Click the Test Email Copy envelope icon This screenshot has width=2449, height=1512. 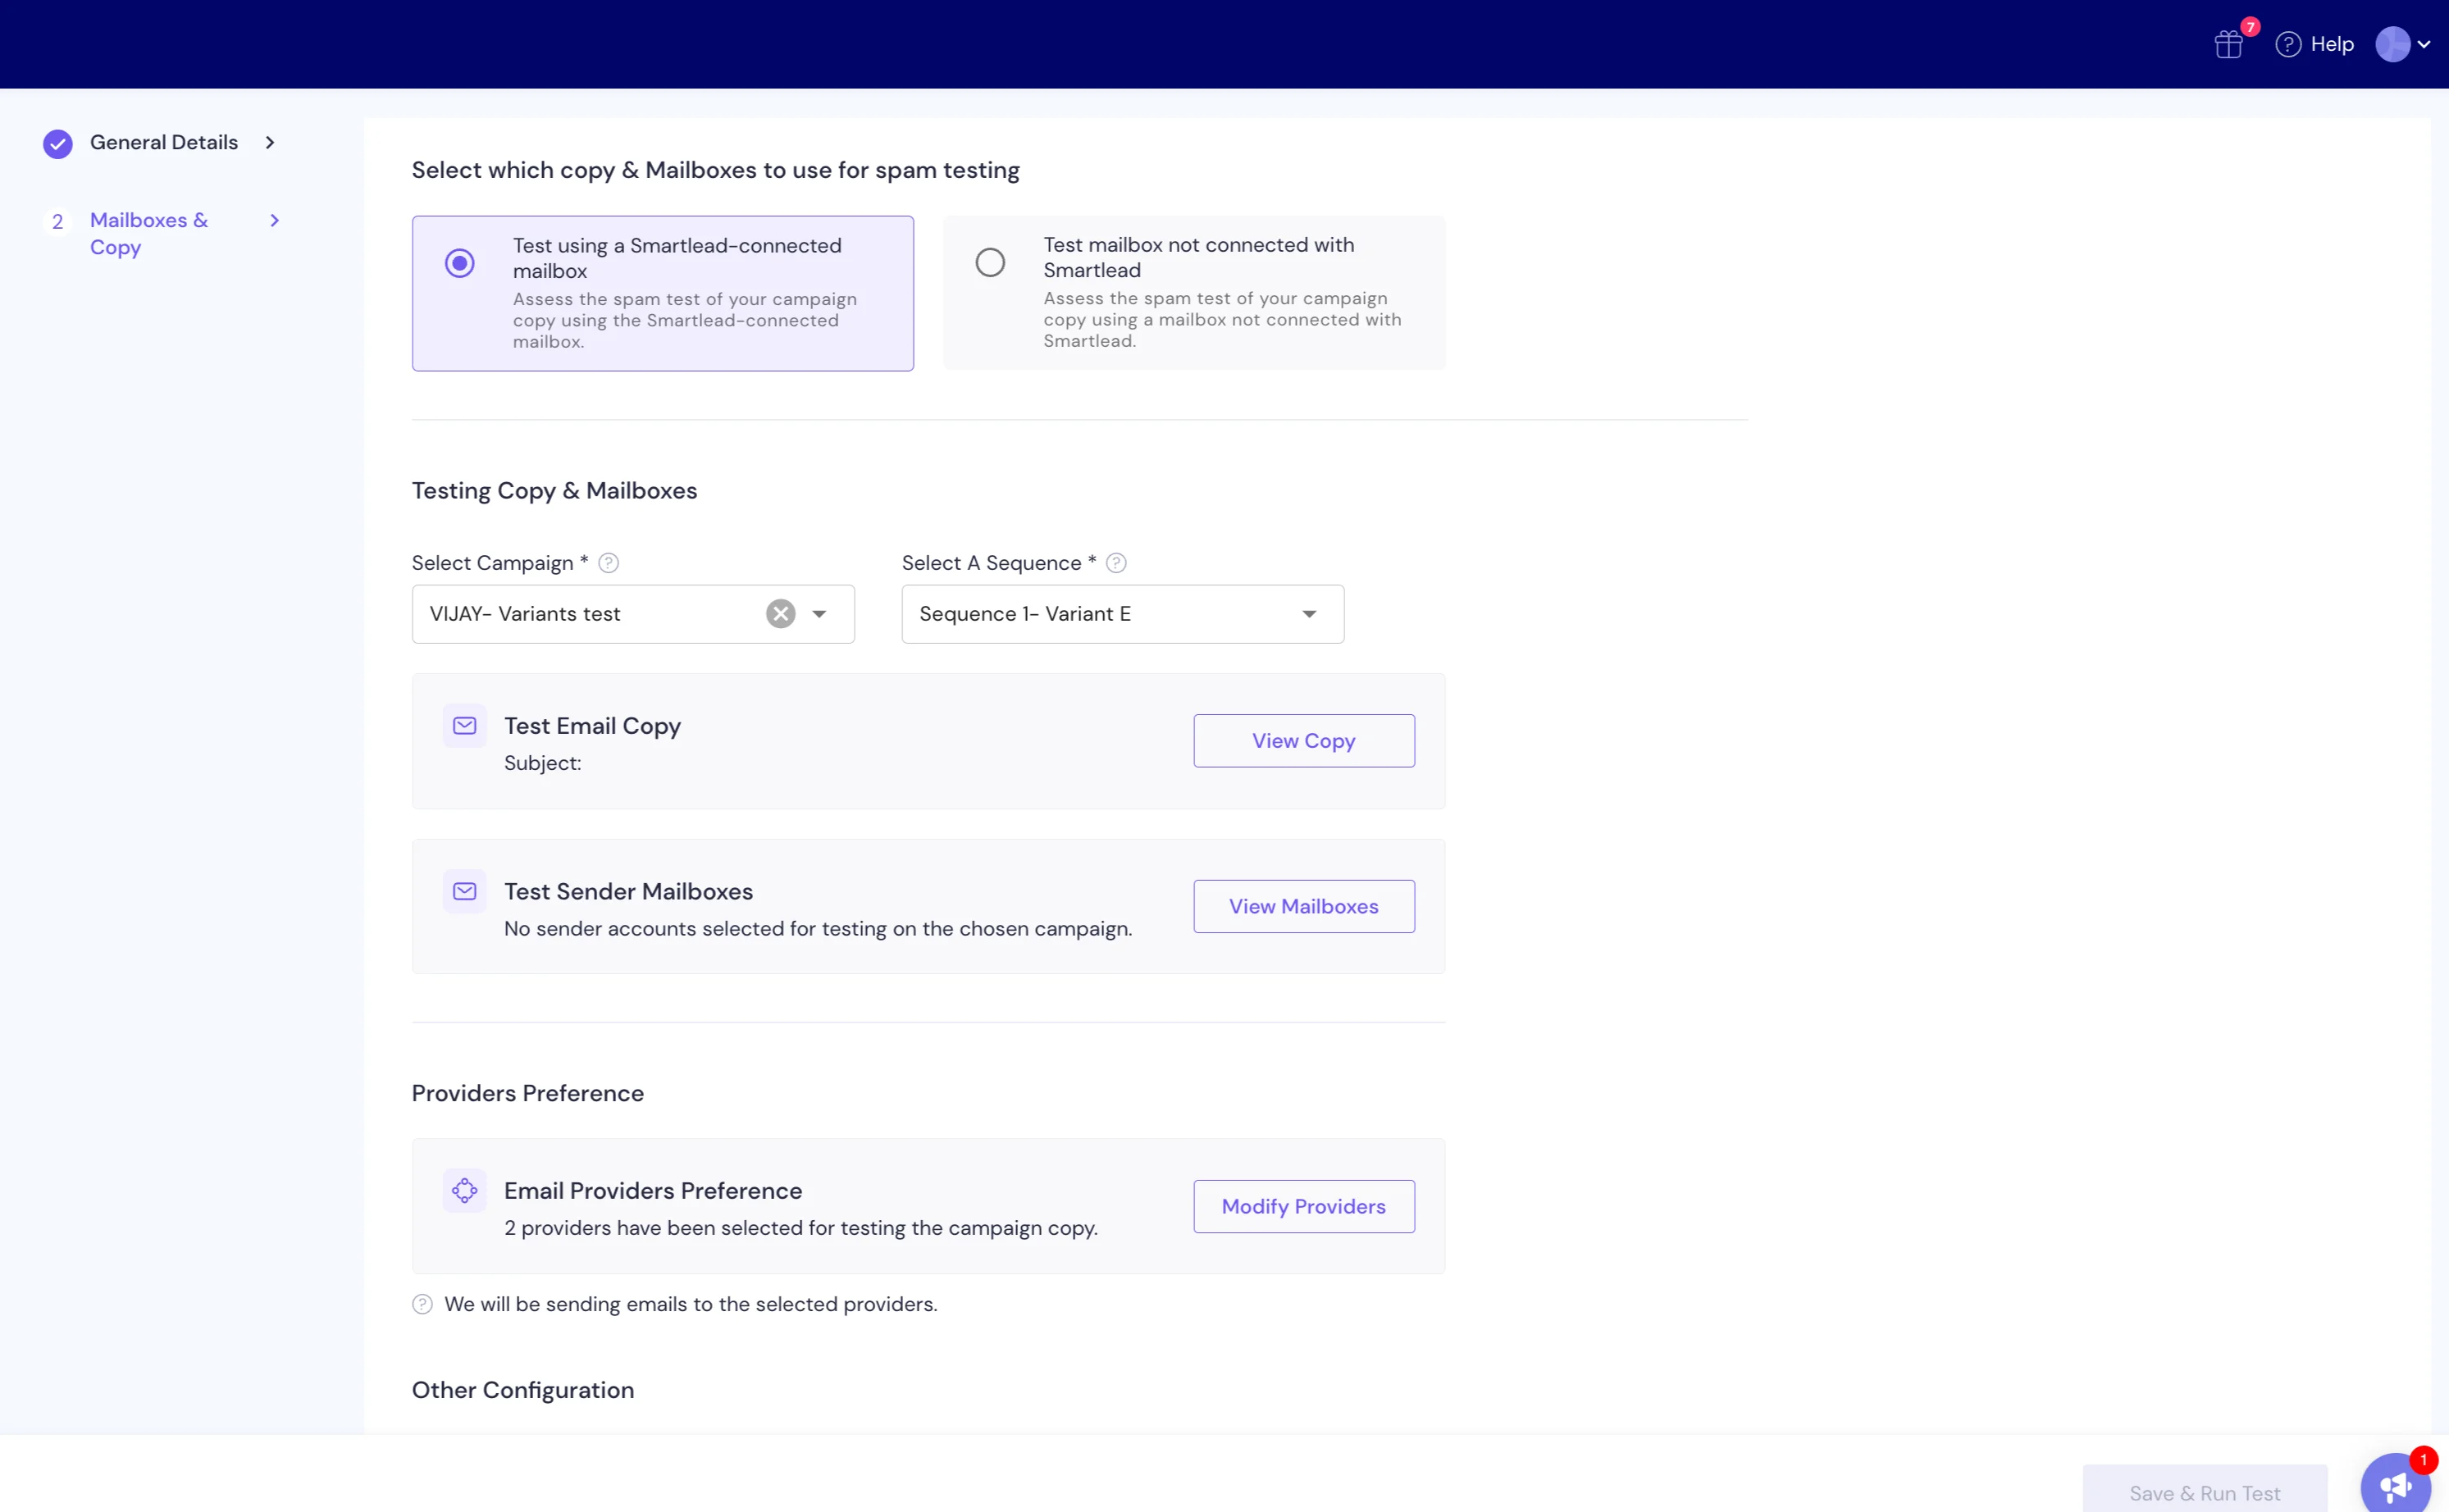tap(465, 725)
